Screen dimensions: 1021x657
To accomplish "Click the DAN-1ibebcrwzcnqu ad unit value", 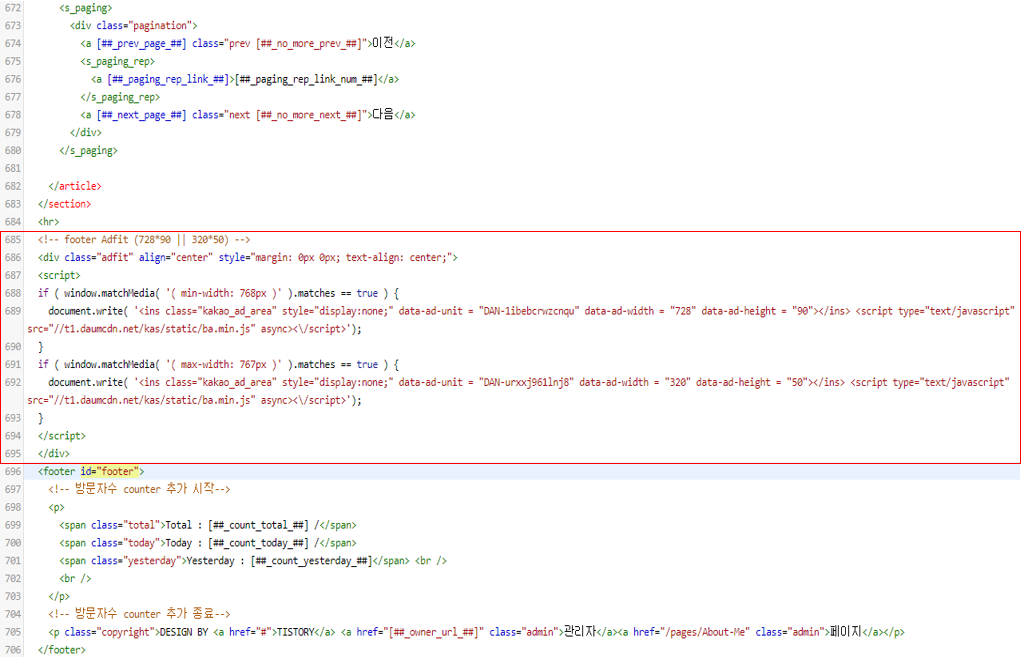I will click(x=528, y=311).
